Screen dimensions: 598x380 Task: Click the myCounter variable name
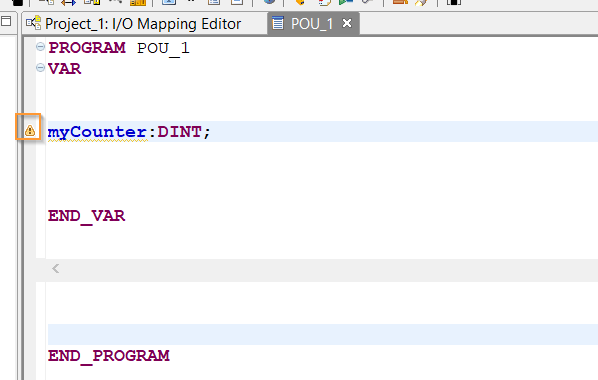point(97,132)
